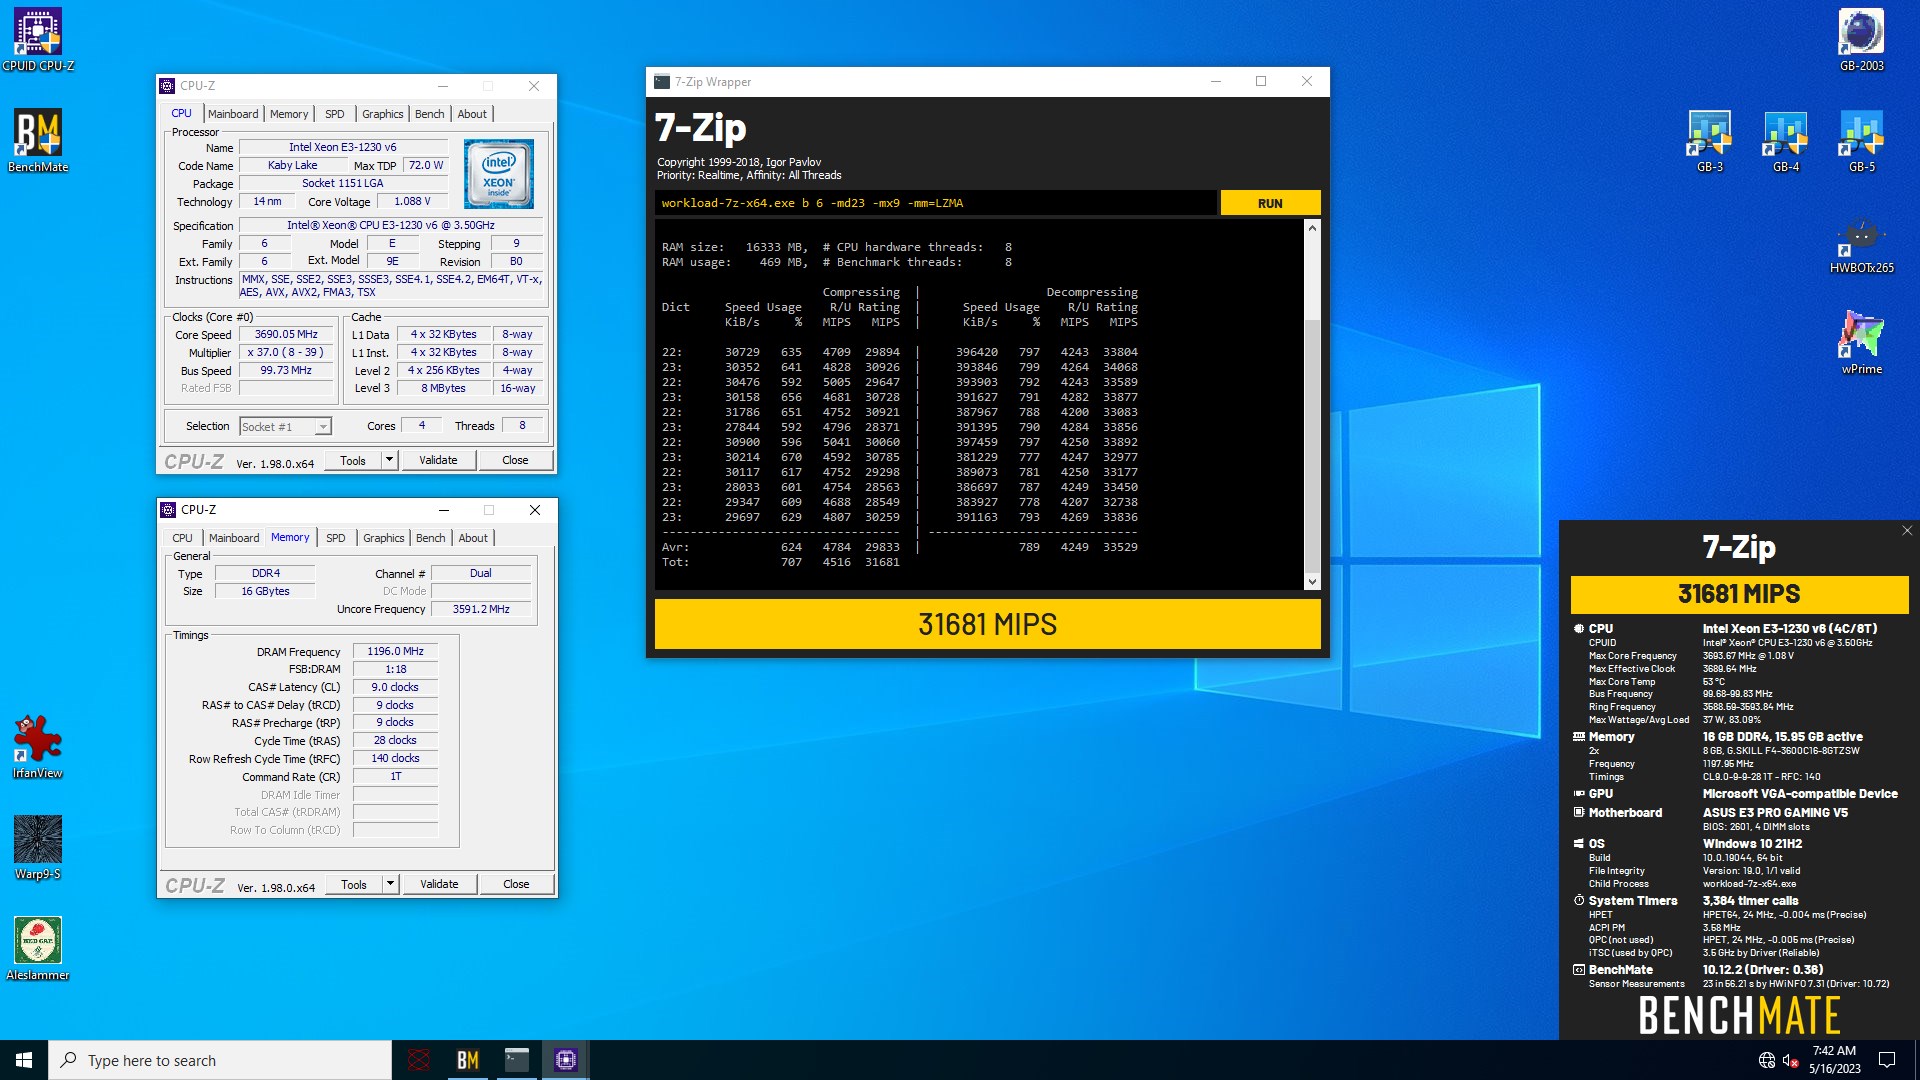Click the Intel Xeon logo in CPU-Z

click(x=499, y=174)
